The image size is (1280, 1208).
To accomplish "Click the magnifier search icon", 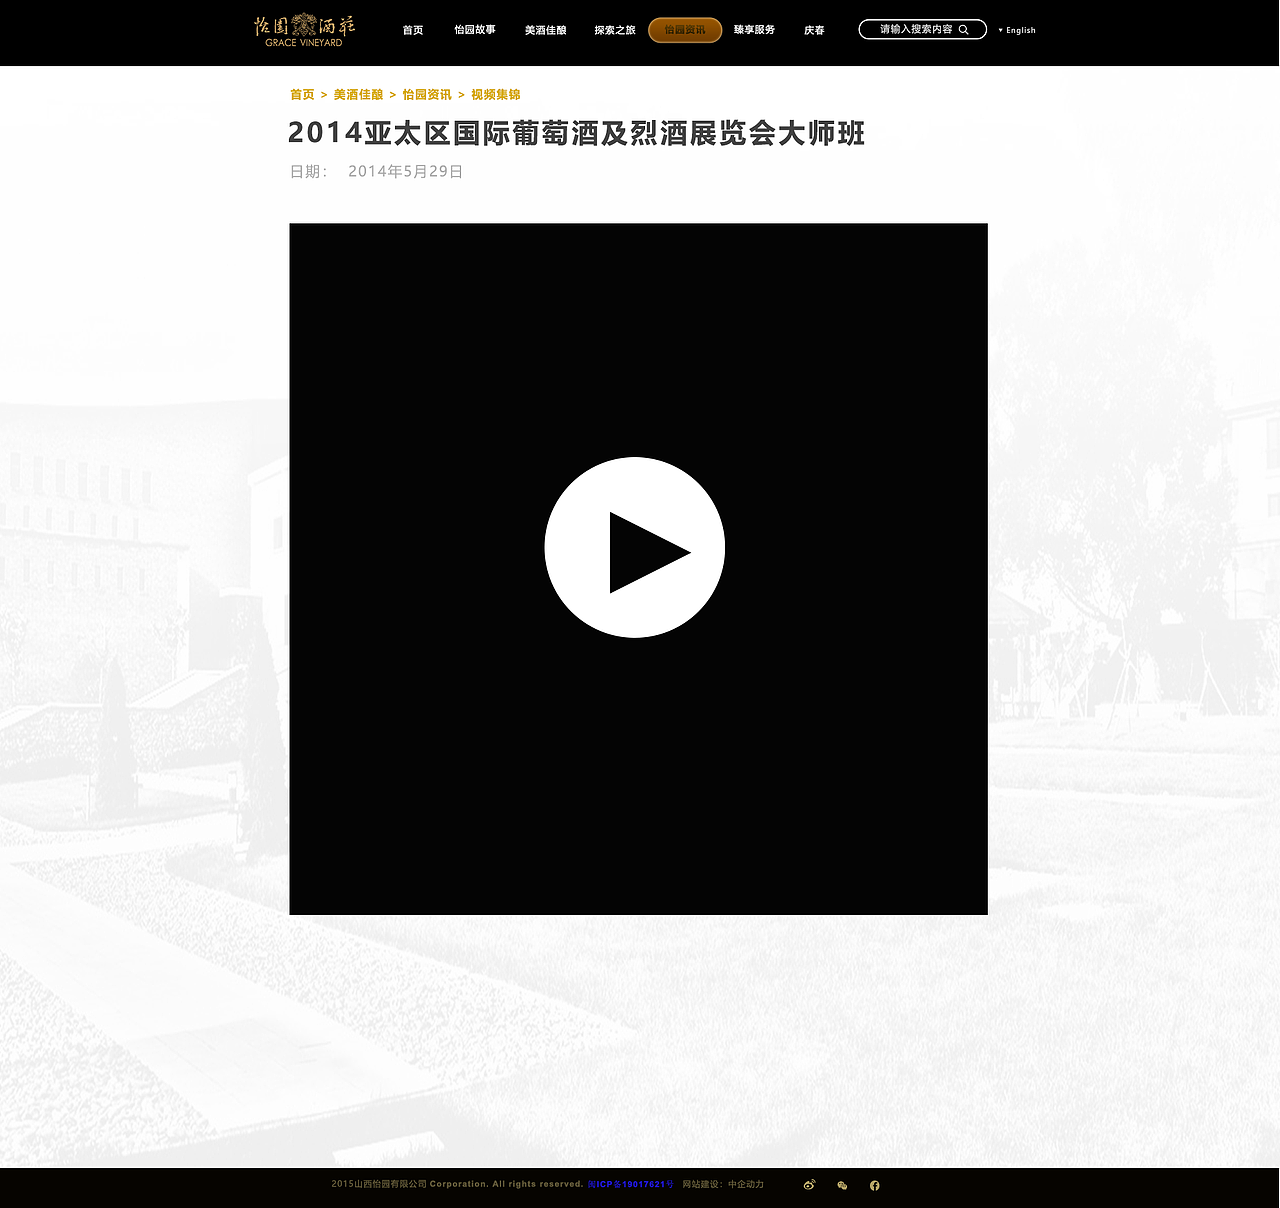I will coord(964,30).
